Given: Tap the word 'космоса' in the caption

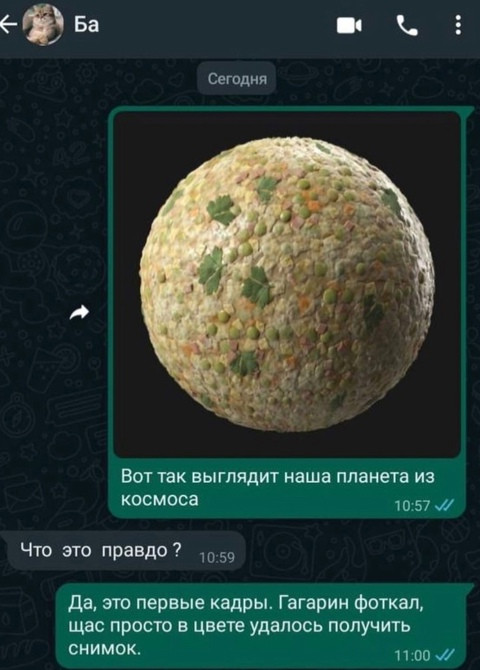Looking at the screenshot, I should tap(160, 499).
